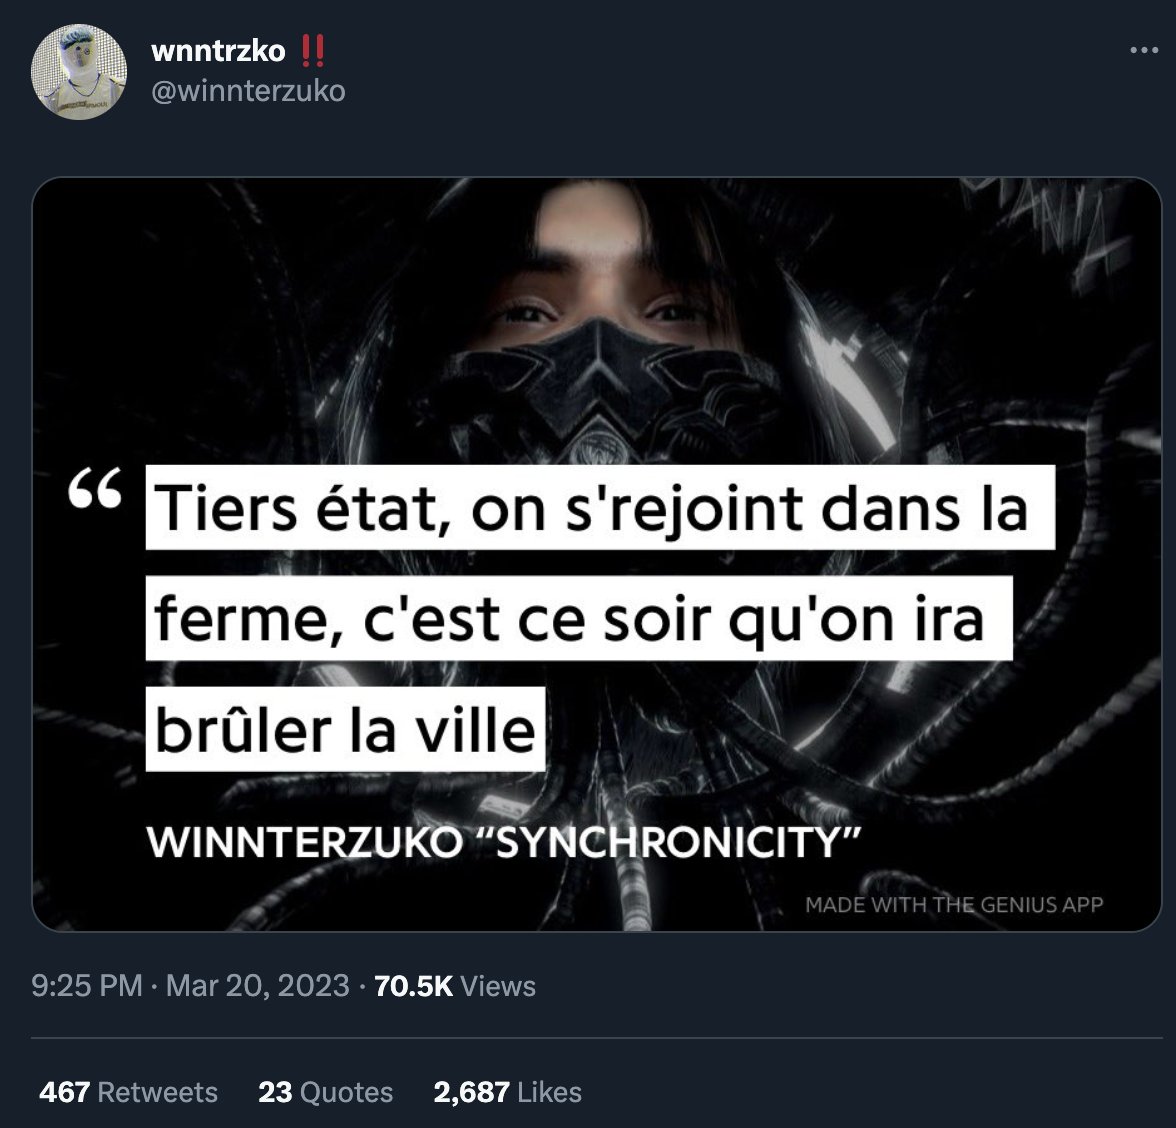Open the three-dot more options menu
Screen dimensions: 1176x1128
click(1144, 50)
